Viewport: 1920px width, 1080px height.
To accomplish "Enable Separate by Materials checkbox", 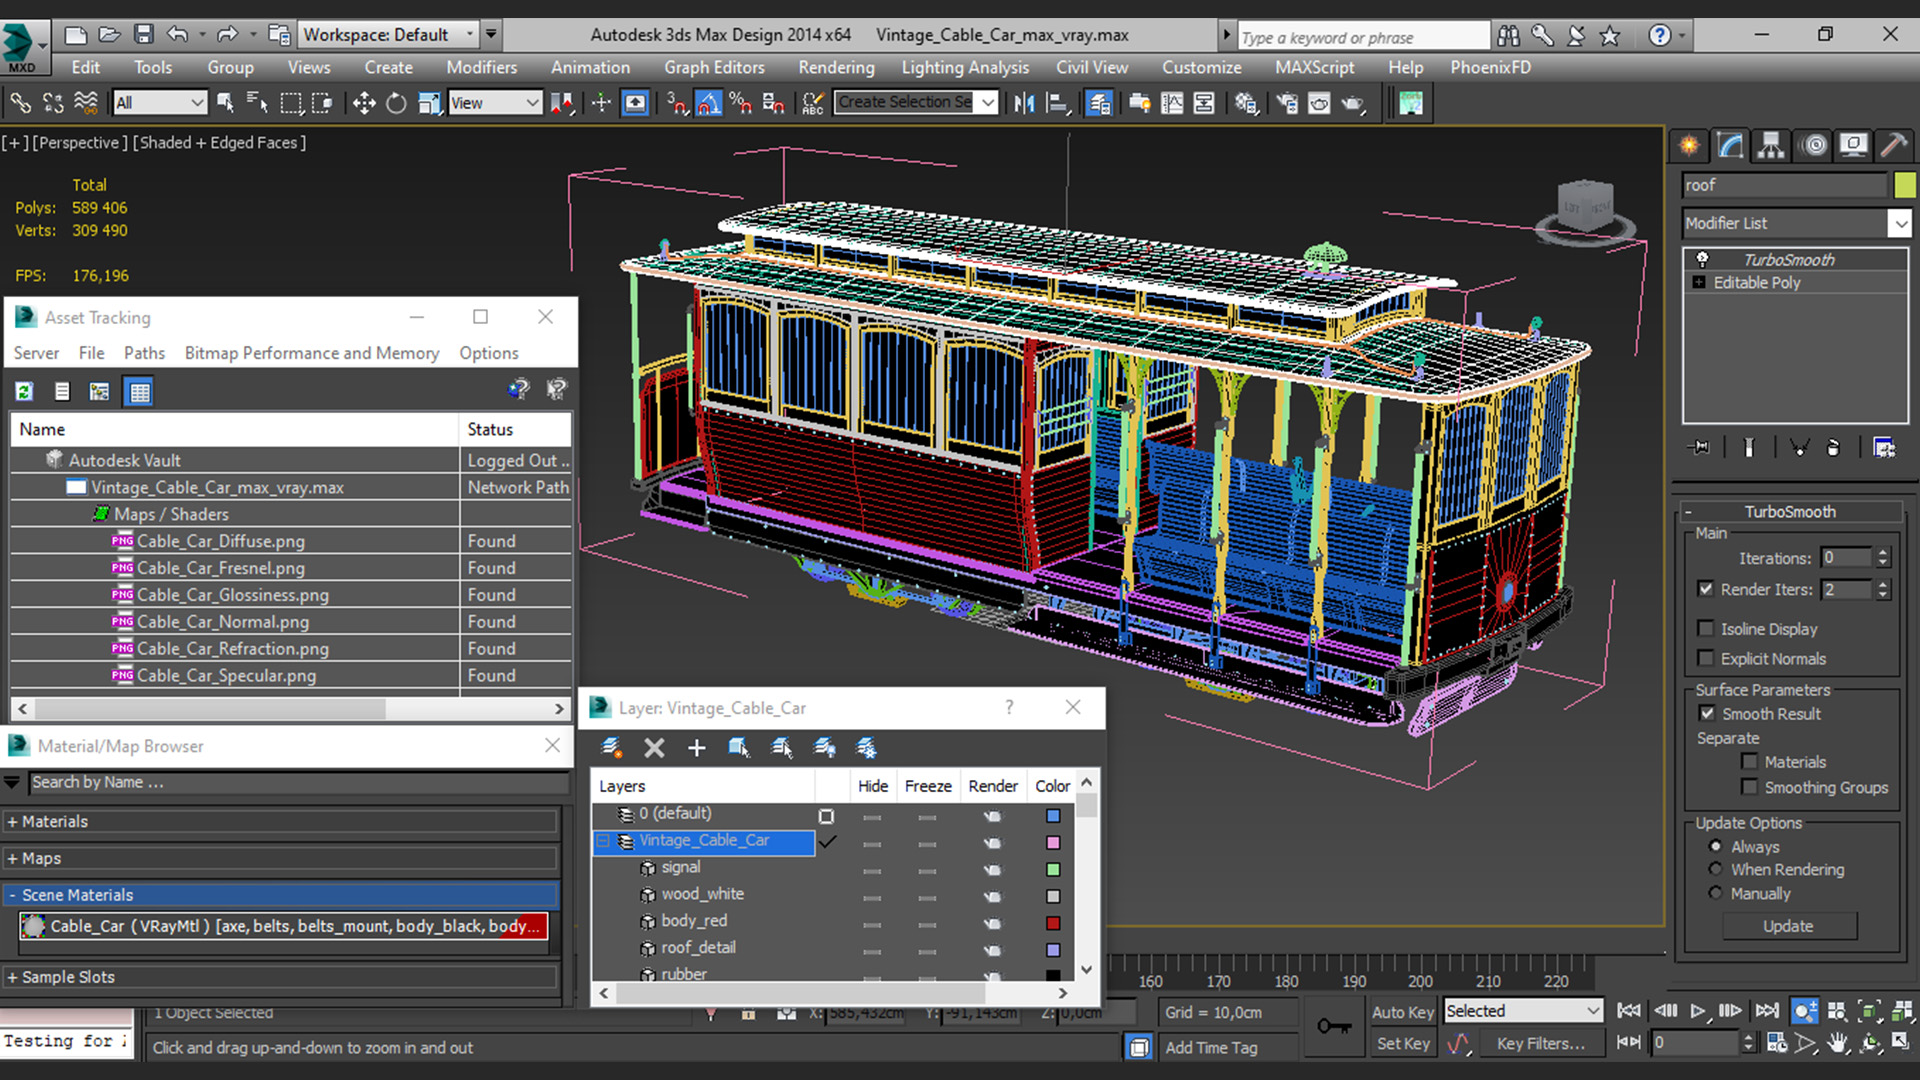I will 1750,762.
